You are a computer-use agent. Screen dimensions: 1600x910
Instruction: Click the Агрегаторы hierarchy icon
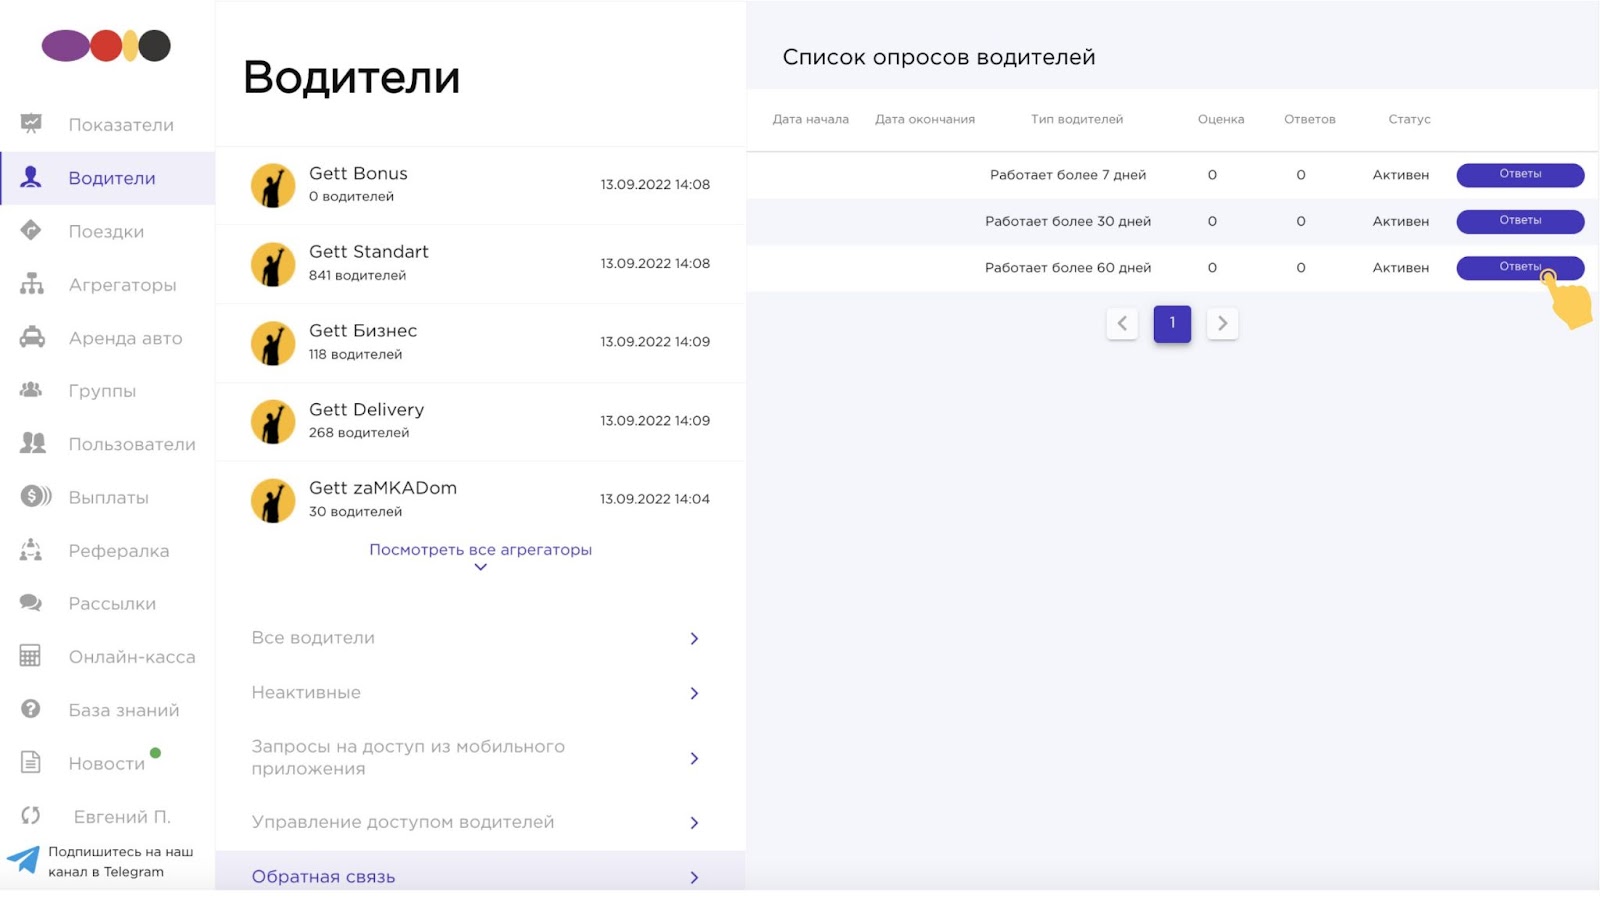[31, 284]
